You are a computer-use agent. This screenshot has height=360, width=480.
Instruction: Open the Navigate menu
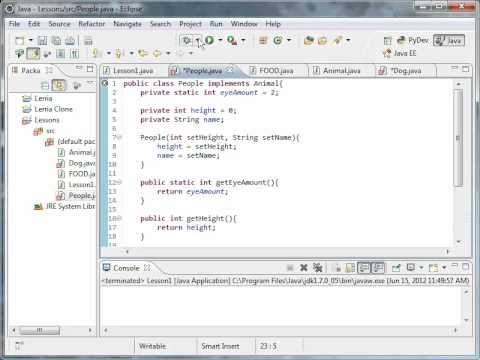point(127,24)
